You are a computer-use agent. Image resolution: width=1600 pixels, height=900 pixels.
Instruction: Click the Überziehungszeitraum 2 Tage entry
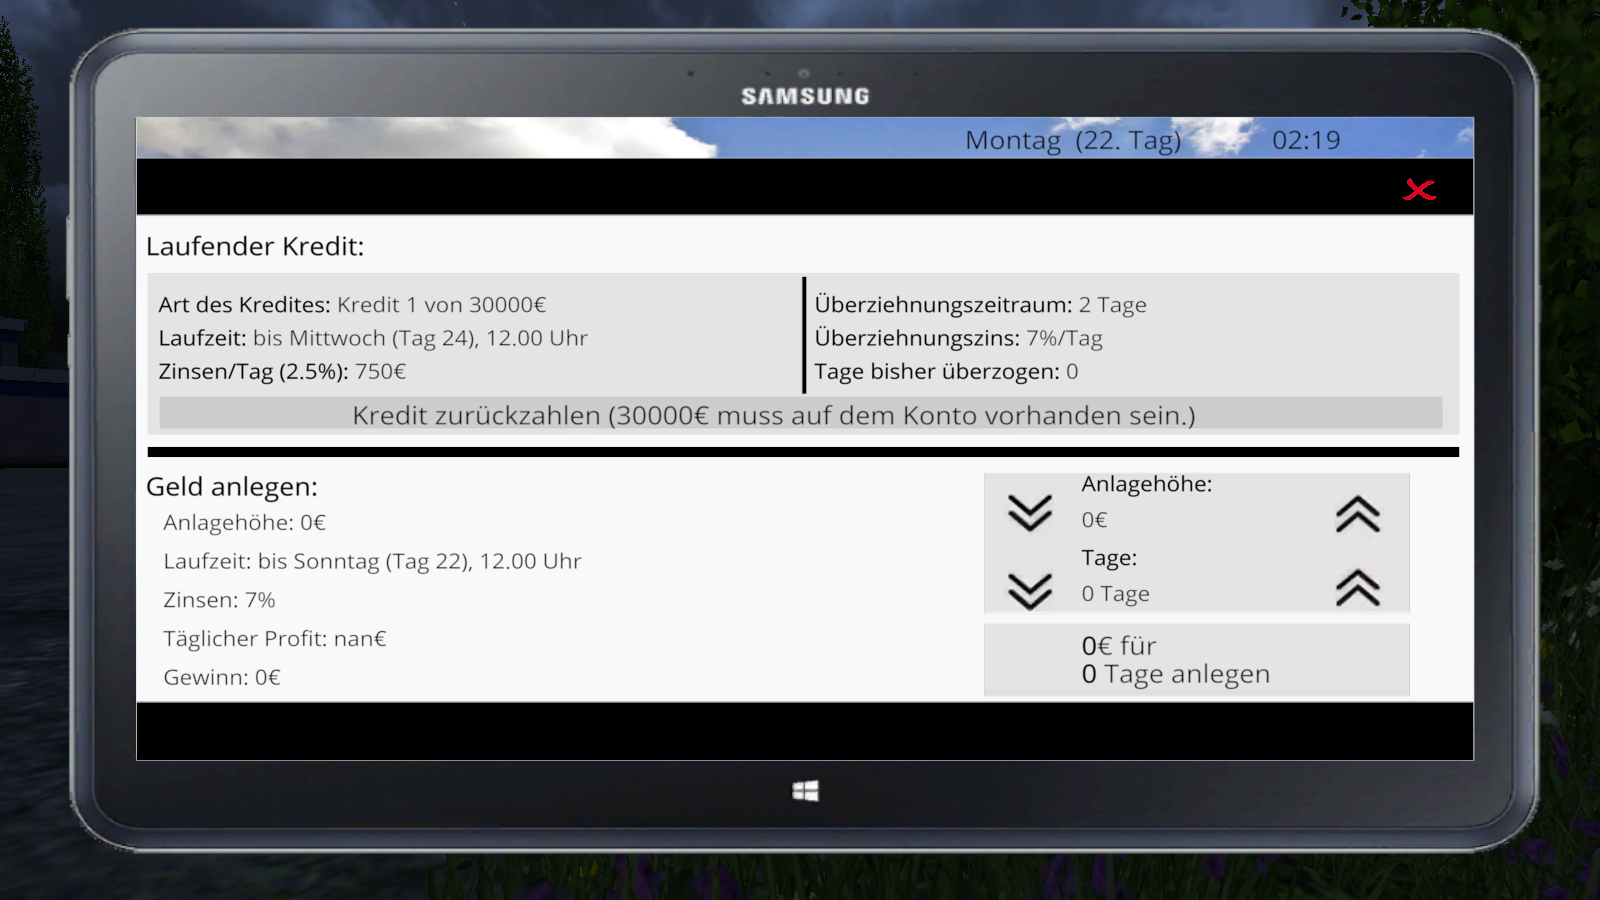(980, 305)
